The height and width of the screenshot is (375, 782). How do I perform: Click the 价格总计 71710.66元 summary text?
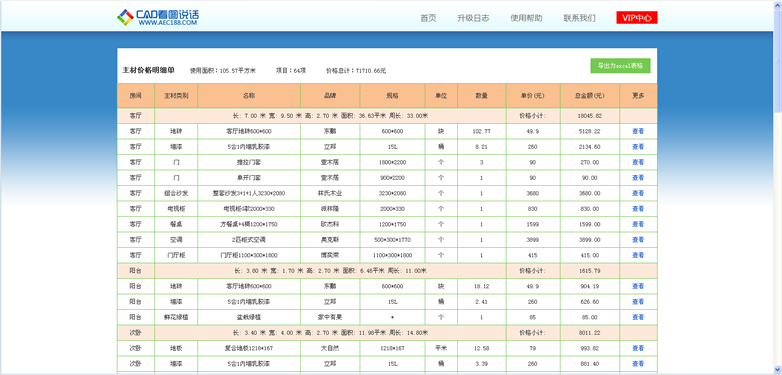click(x=356, y=71)
